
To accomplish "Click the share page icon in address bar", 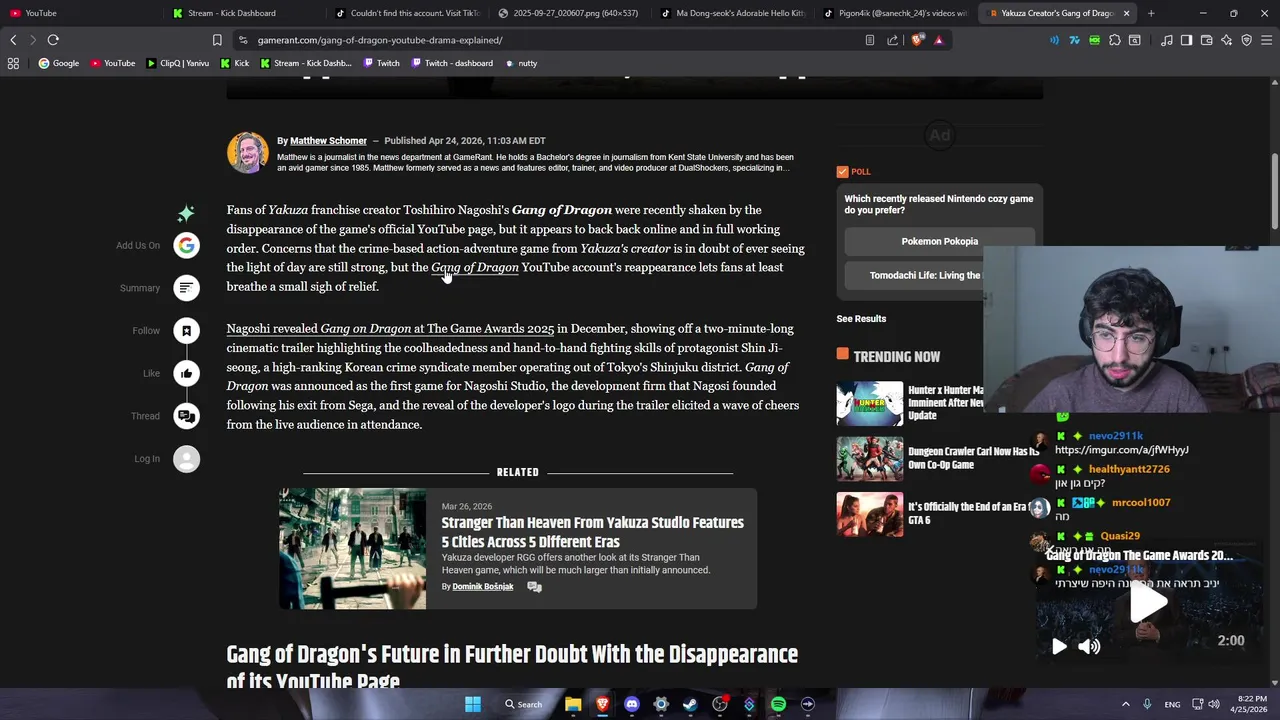I will point(892,40).
